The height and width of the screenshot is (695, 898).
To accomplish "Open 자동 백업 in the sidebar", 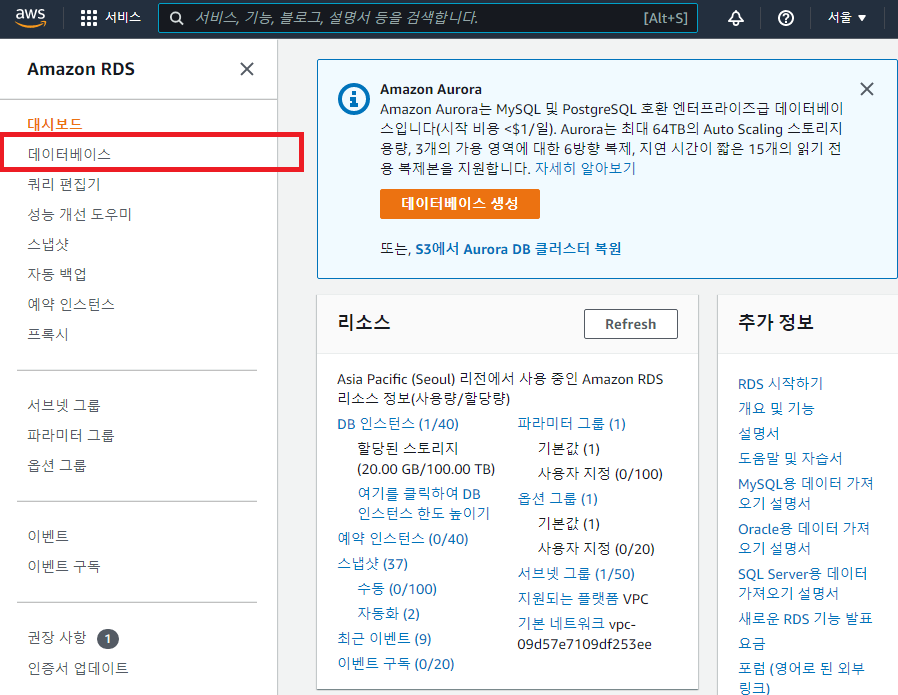I will tap(57, 274).
